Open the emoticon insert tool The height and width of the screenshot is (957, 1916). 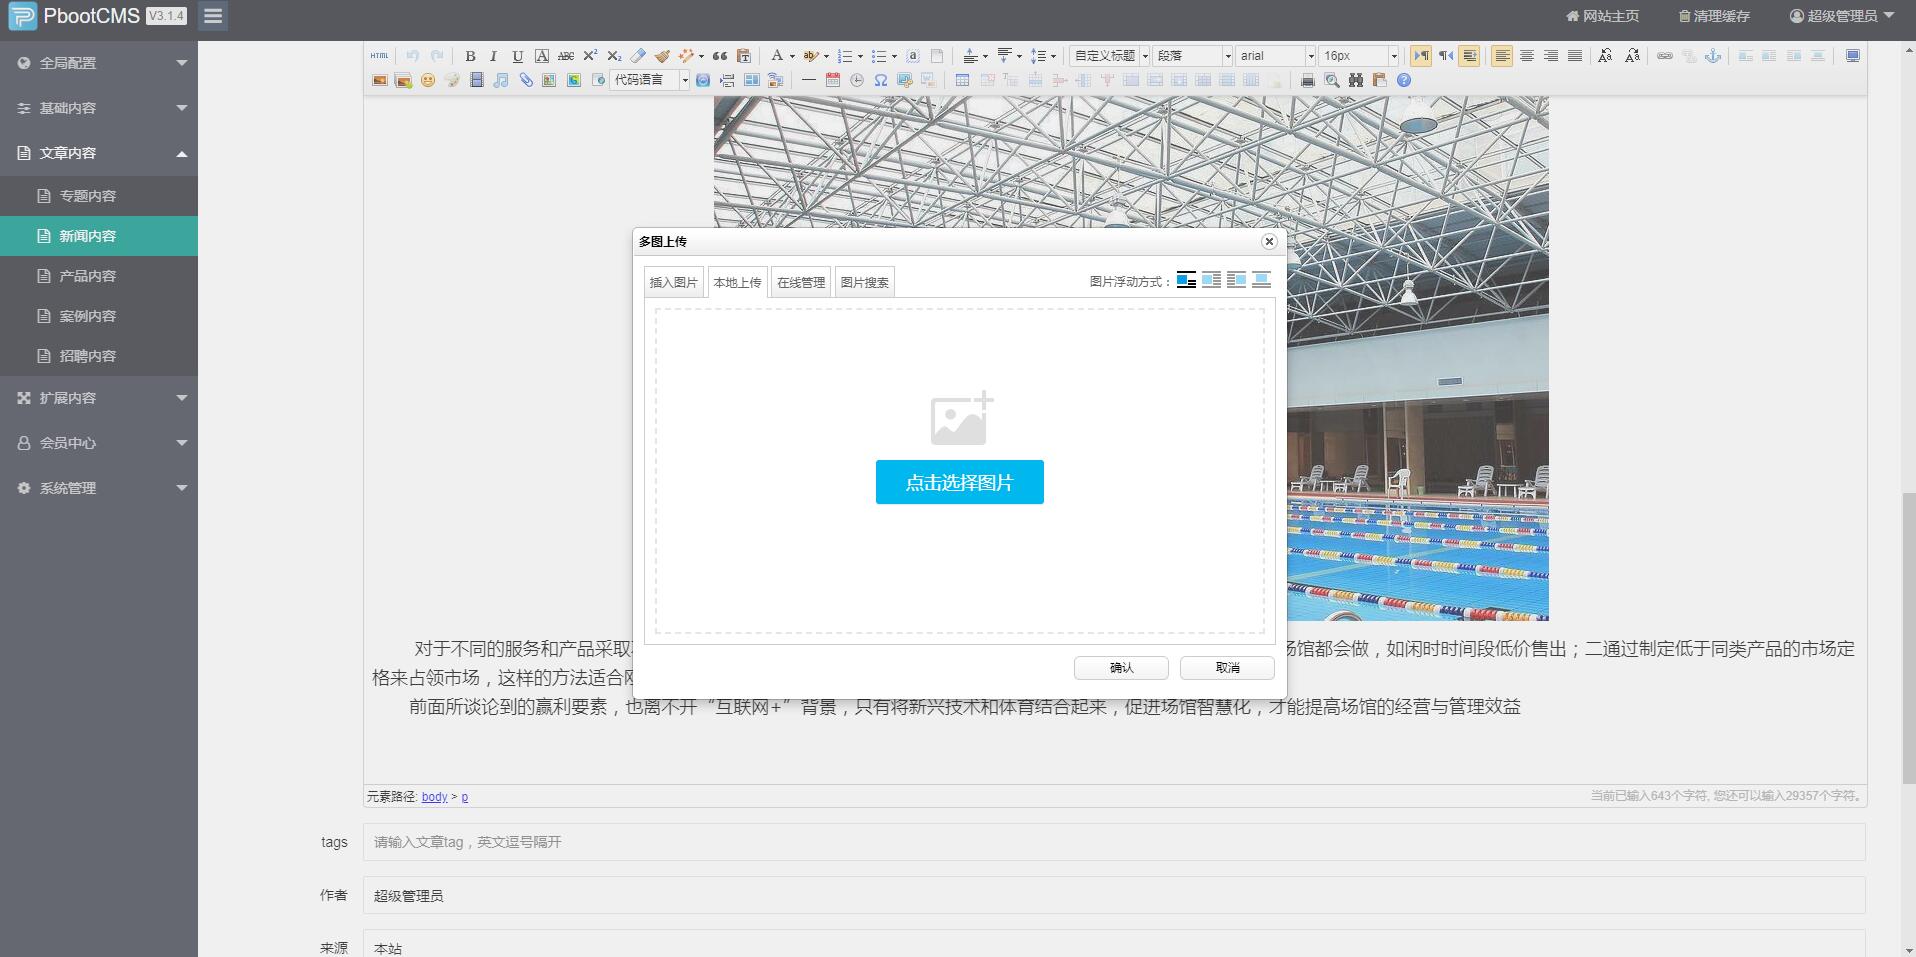[x=428, y=81]
